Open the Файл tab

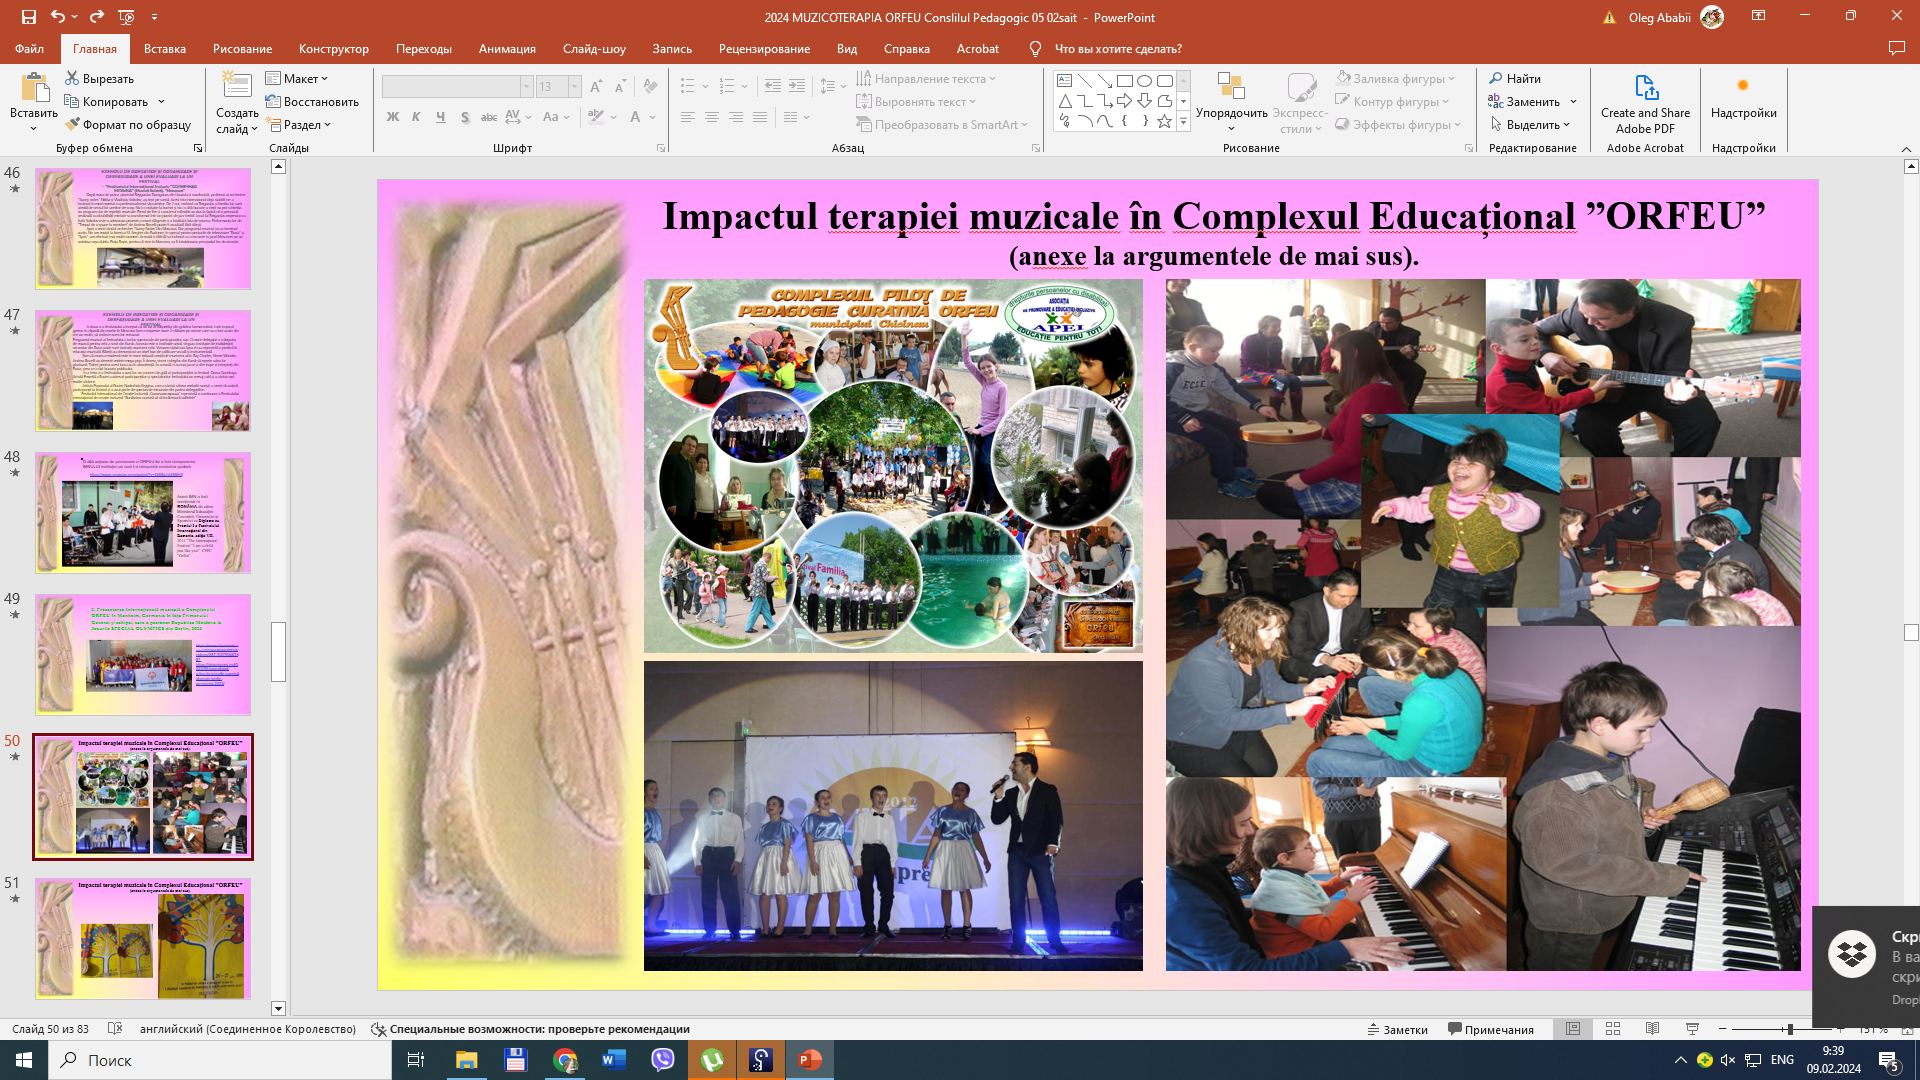click(x=29, y=48)
